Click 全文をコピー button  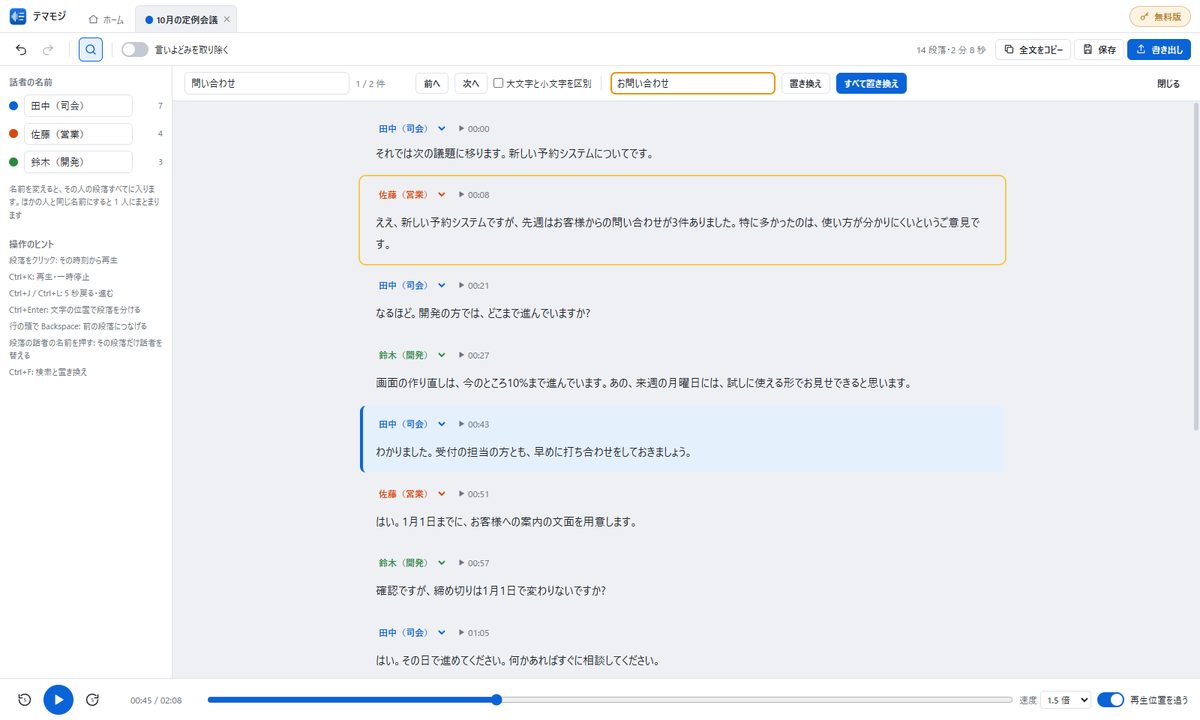(1034, 49)
